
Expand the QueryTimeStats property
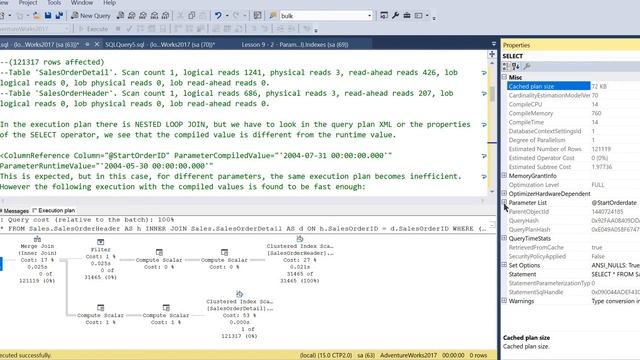coord(504,238)
